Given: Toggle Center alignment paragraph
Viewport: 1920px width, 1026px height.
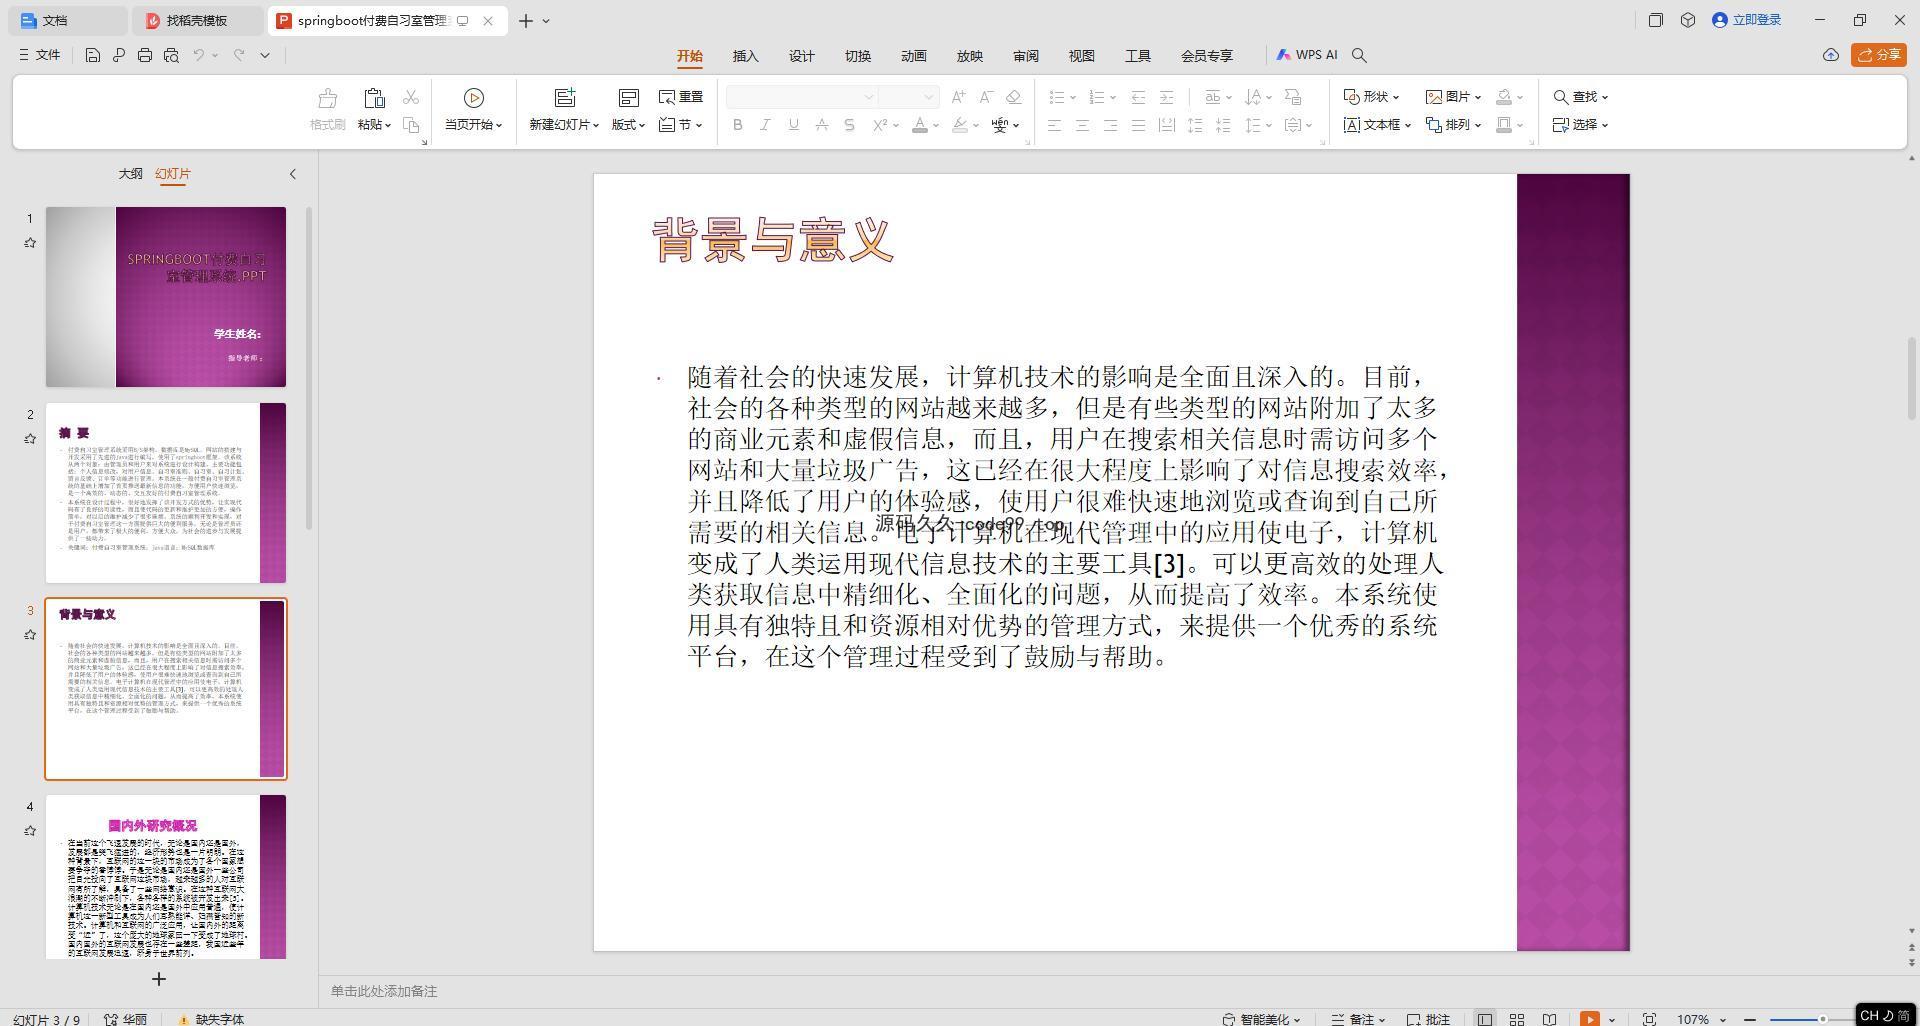Looking at the screenshot, I should point(1082,125).
